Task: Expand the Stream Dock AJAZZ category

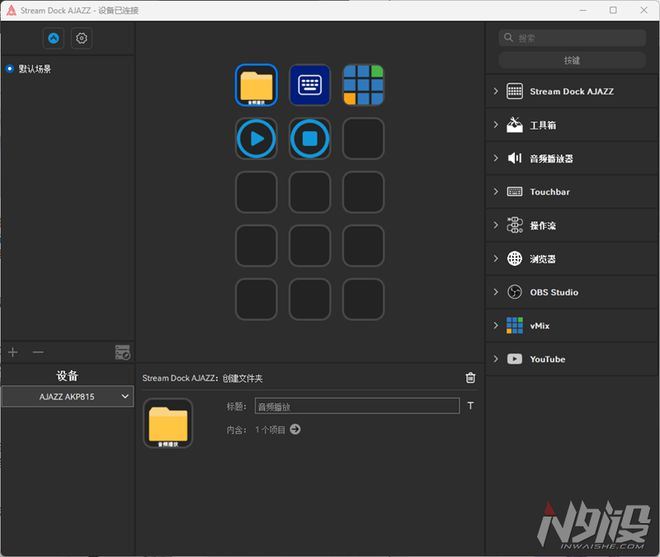Action: (571, 91)
